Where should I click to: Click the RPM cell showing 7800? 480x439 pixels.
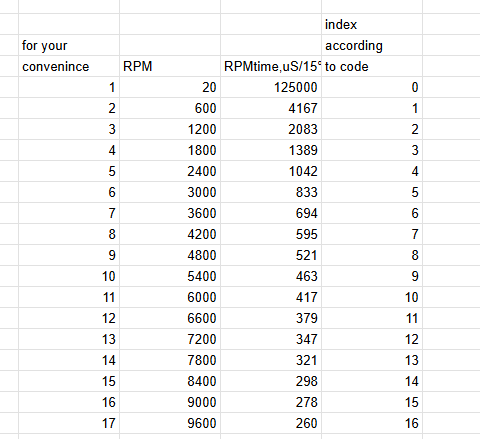click(170, 360)
